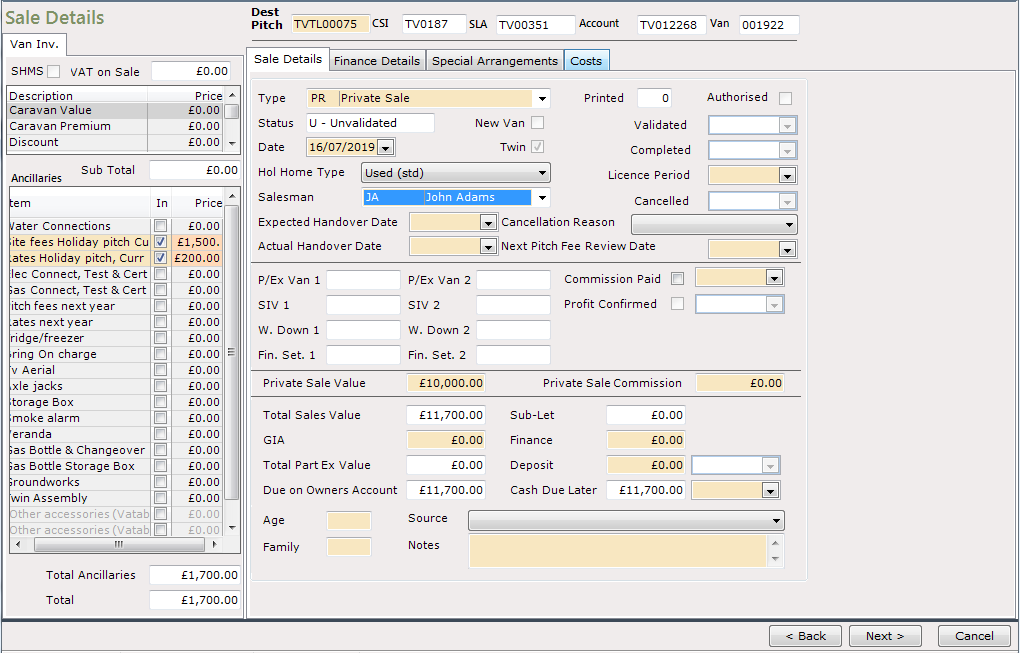This screenshot has height=653, width=1020.
Task: Open Commission Paid date picker arrow
Action: 773,278
